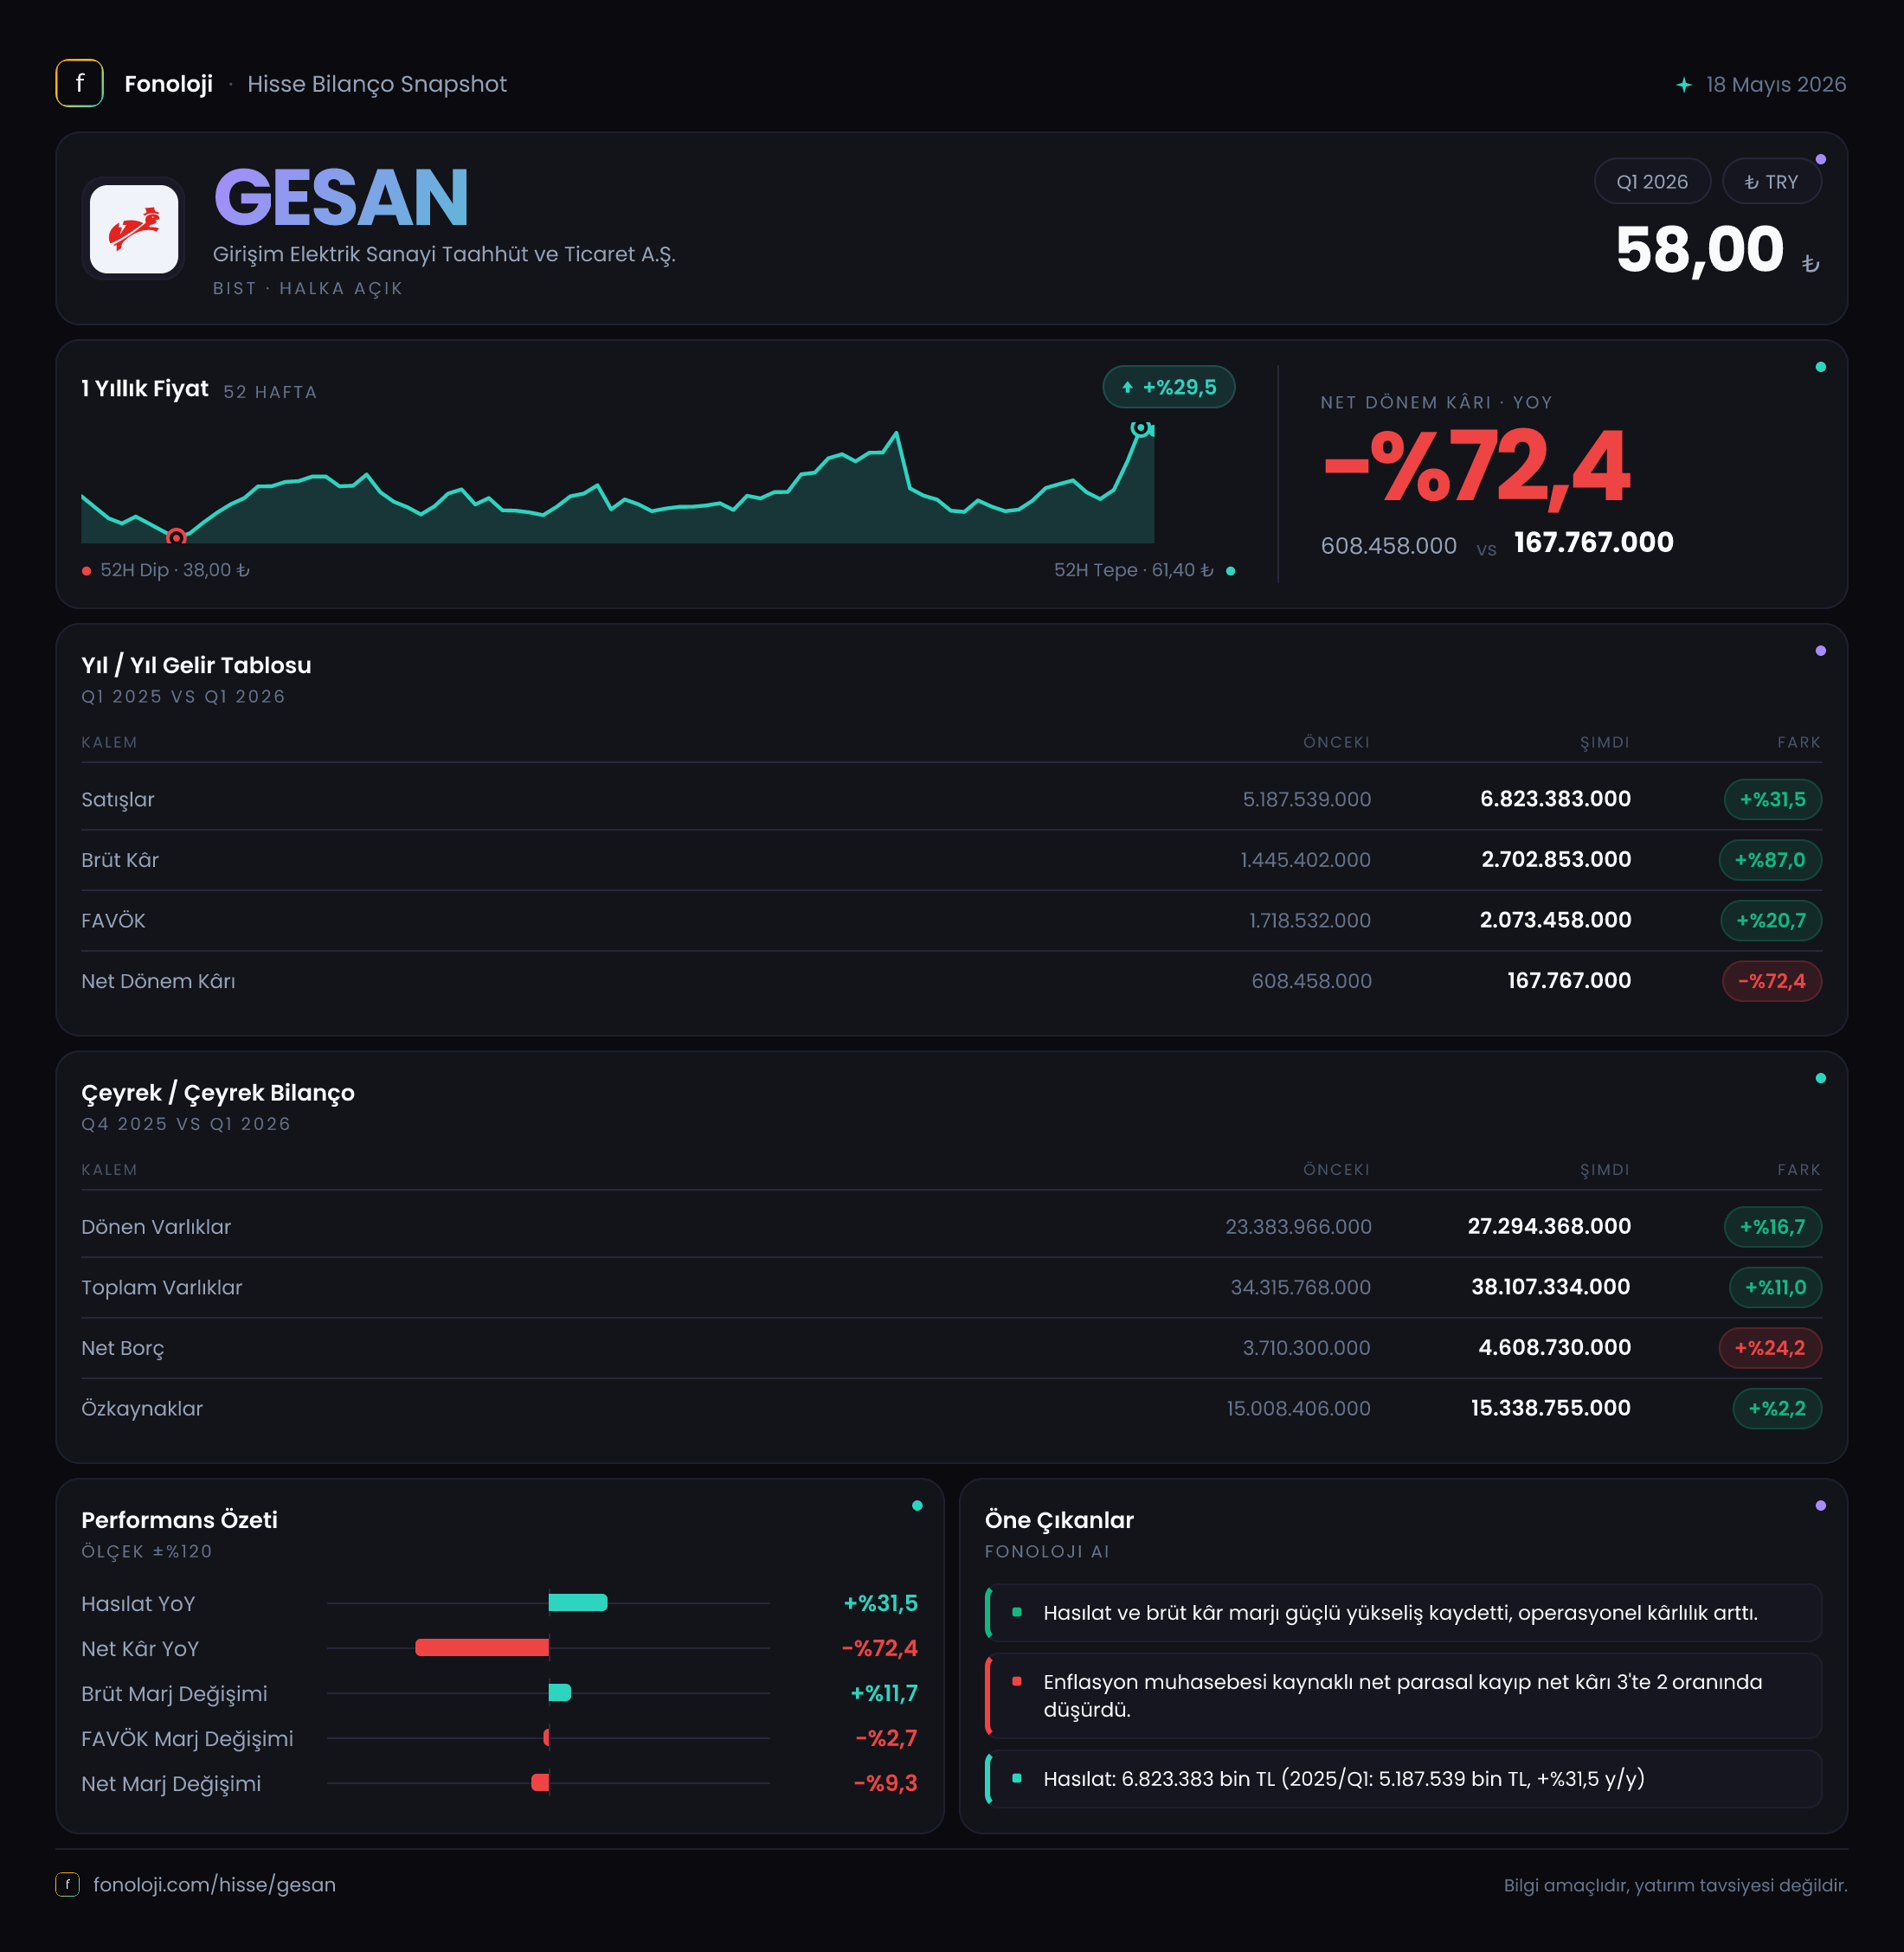Click the +%16,7 badge for Dönen Varlıklar
This screenshot has height=1952, width=1904.
(1772, 1227)
